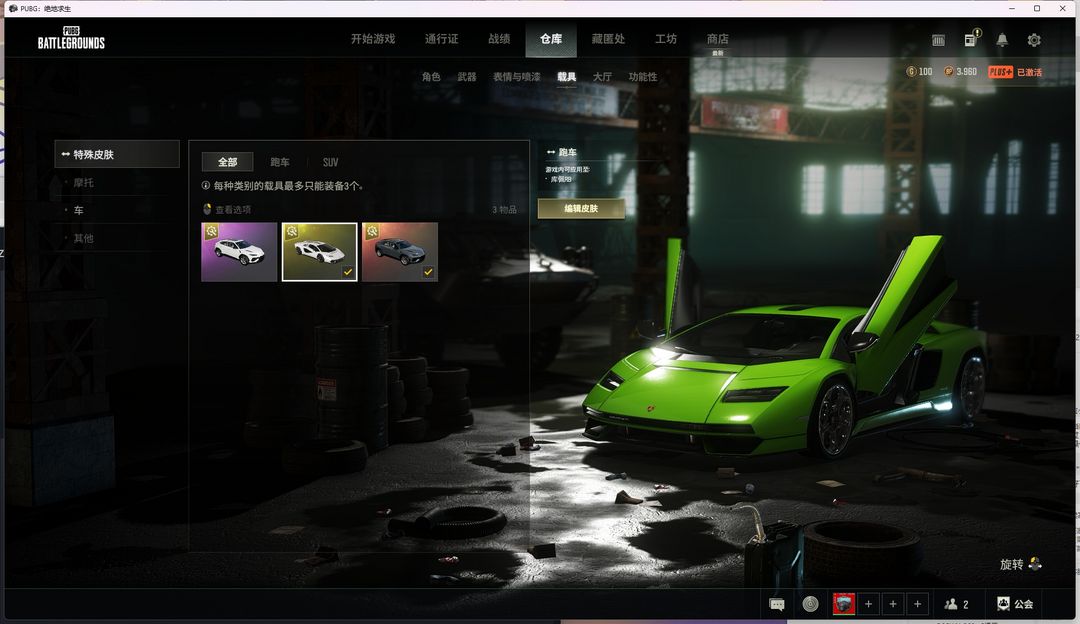Open the notifications bell
Screen dimensions: 1080x624
coord(1002,40)
